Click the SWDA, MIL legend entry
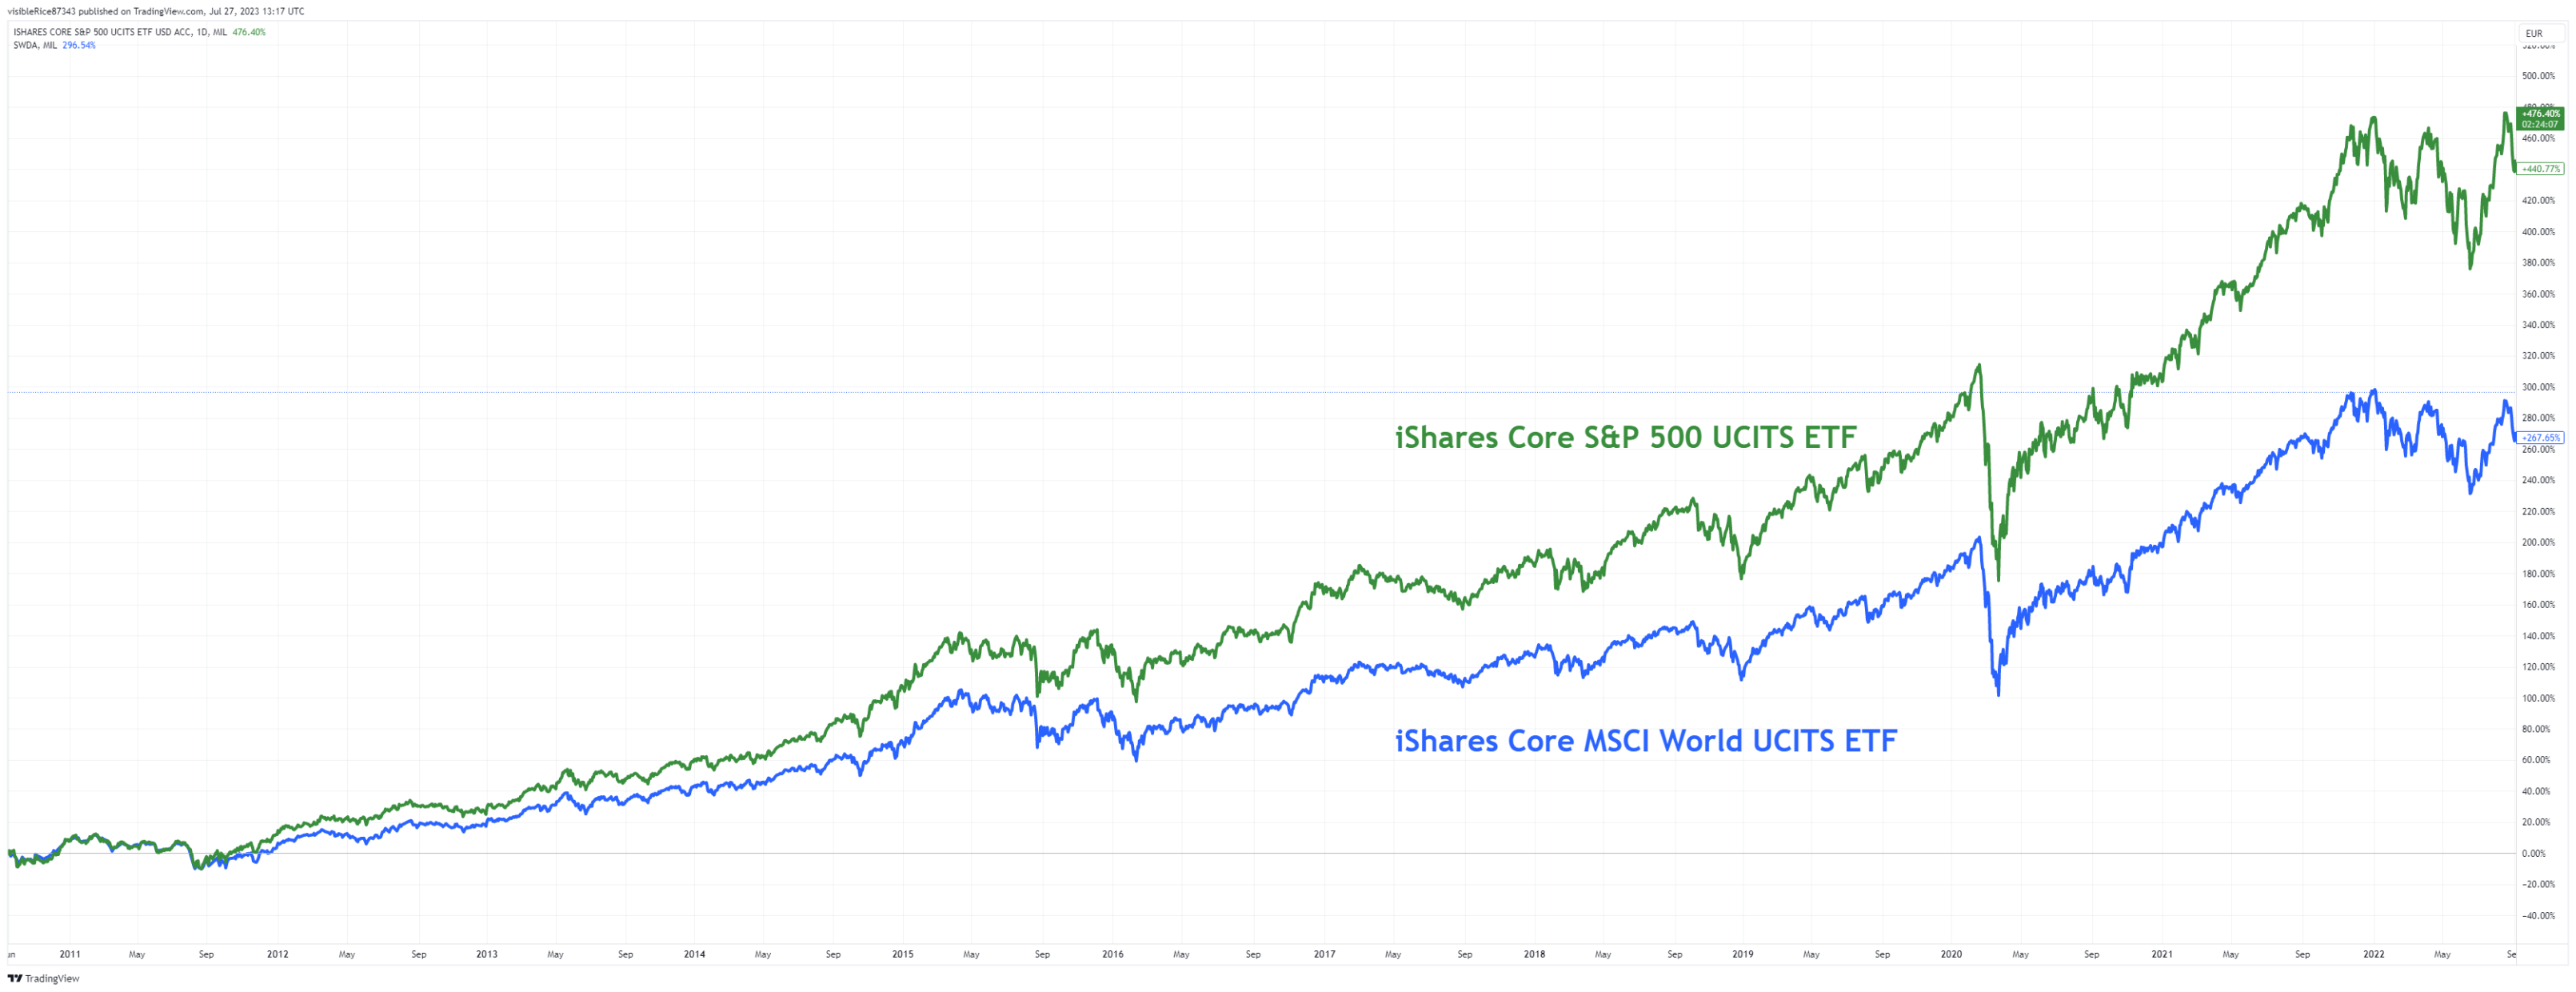 click(x=35, y=45)
